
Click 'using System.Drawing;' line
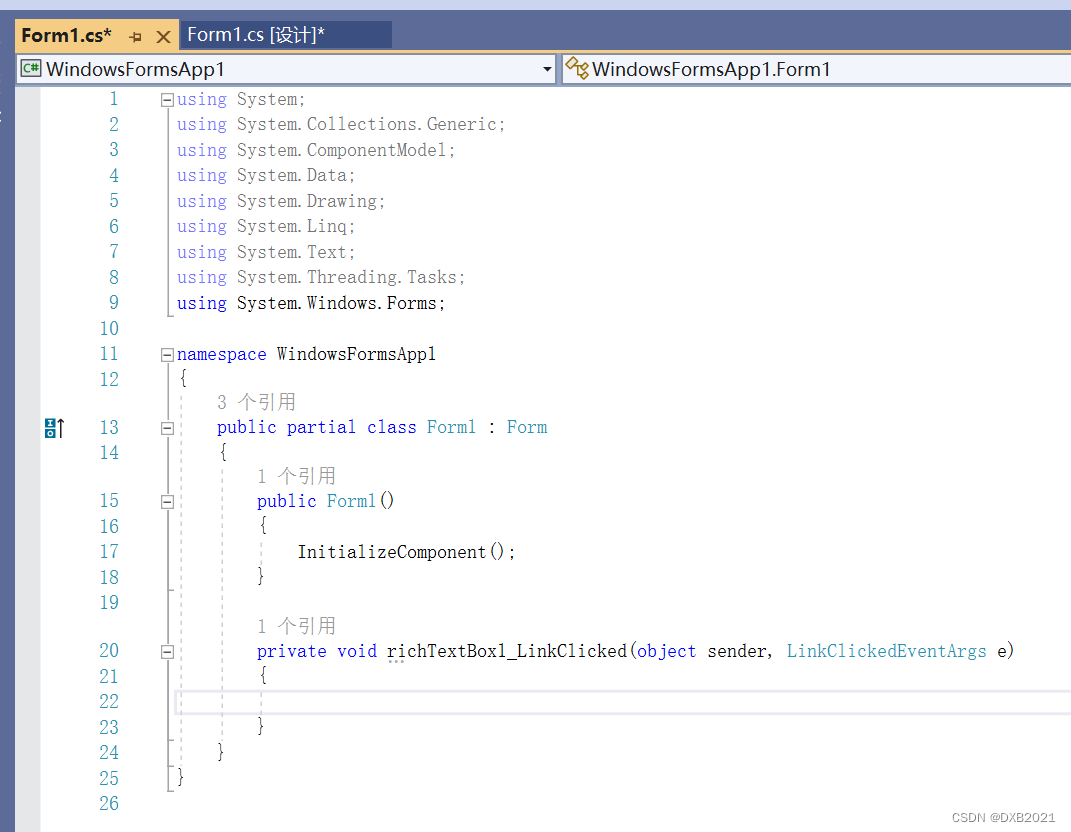pos(281,201)
